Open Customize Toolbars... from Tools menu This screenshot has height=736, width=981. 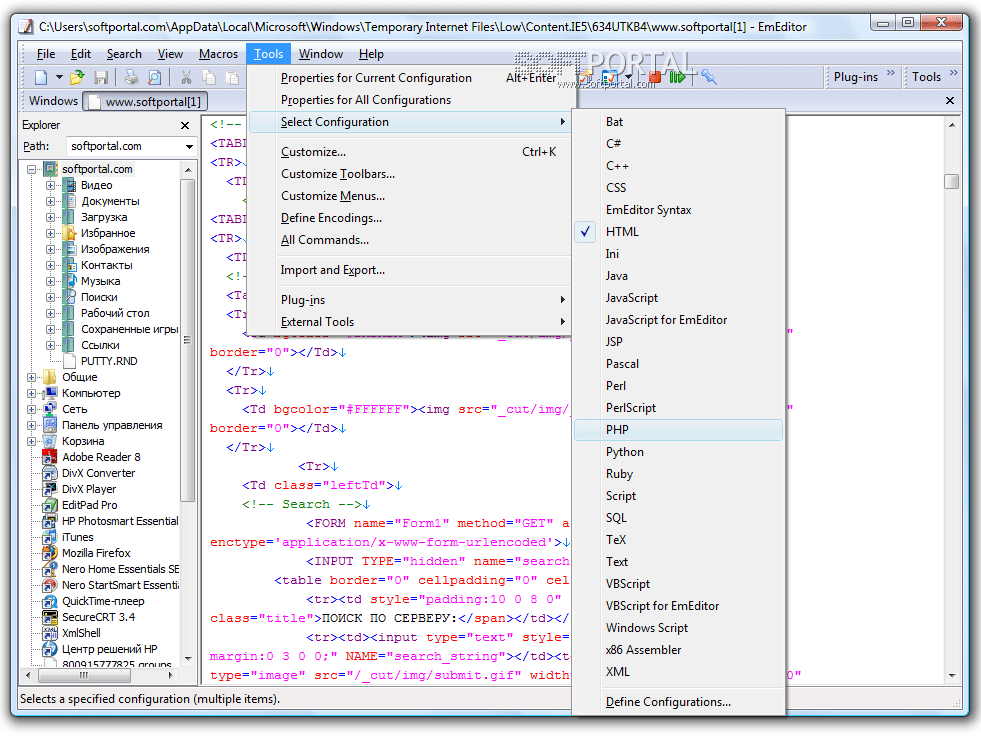point(337,174)
